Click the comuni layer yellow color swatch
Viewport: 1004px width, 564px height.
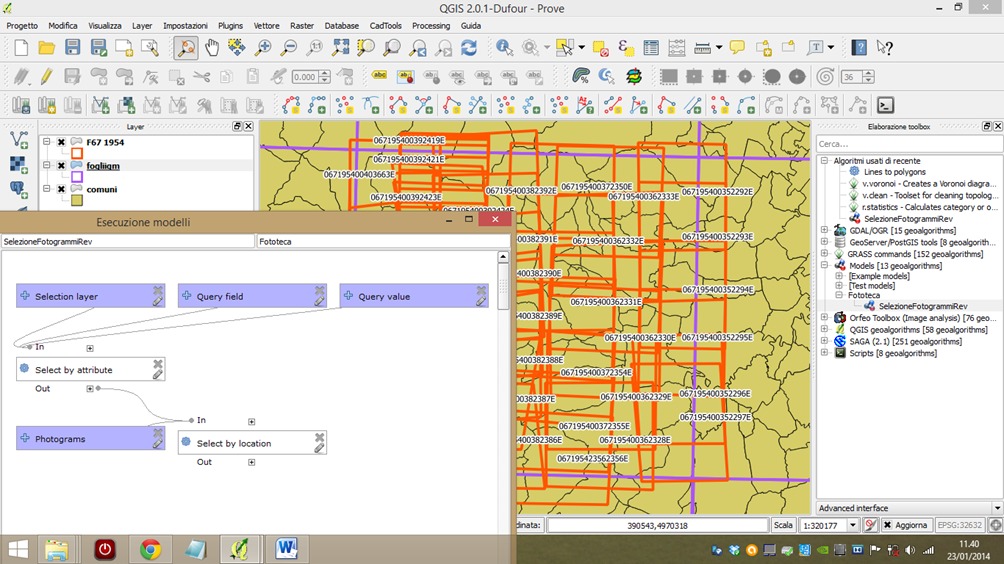(x=77, y=200)
